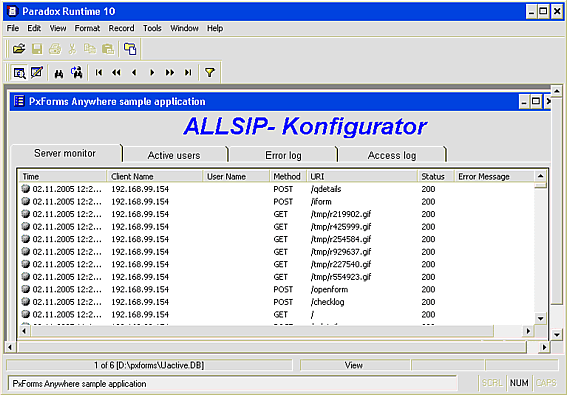Sort by the Client Name column header
The height and width of the screenshot is (395, 567).
point(155,177)
